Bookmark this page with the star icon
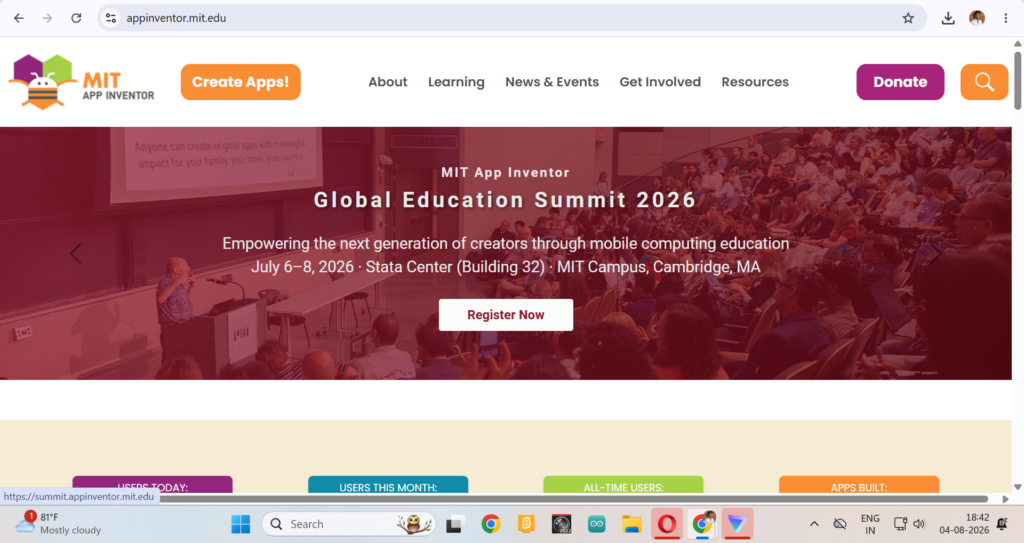 tap(908, 18)
